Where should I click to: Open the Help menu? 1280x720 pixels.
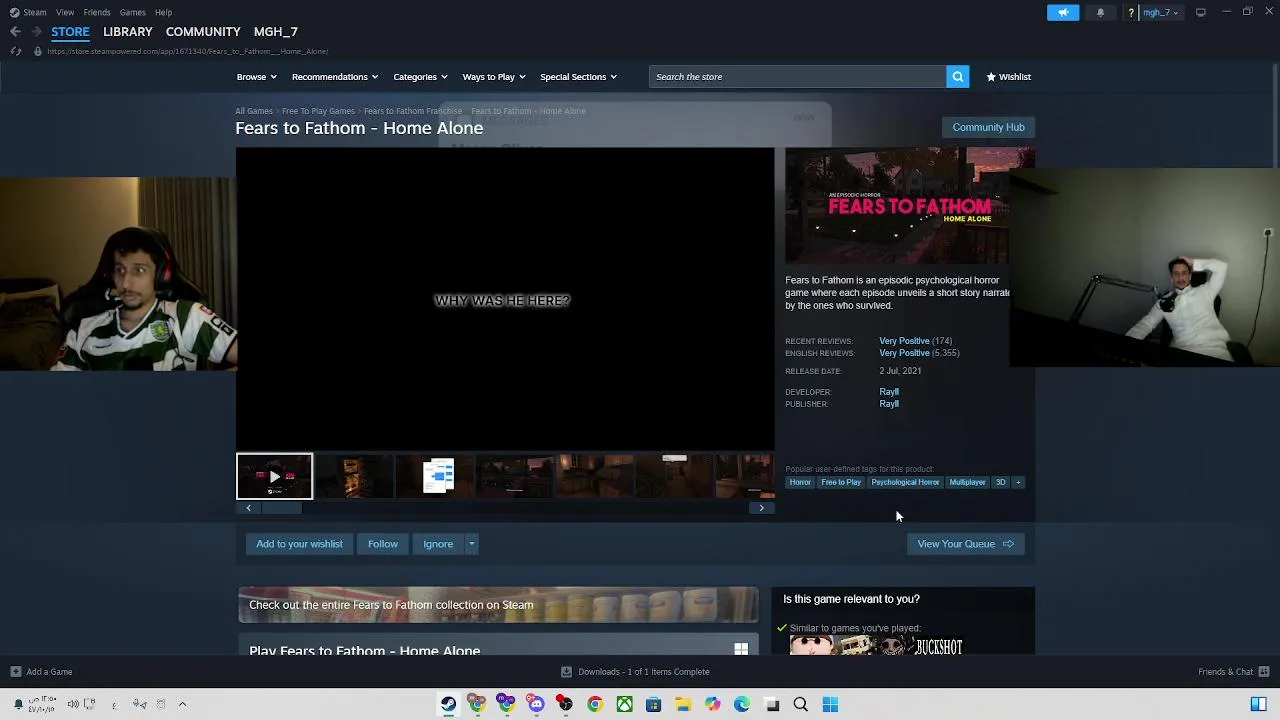pyautogui.click(x=163, y=12)
